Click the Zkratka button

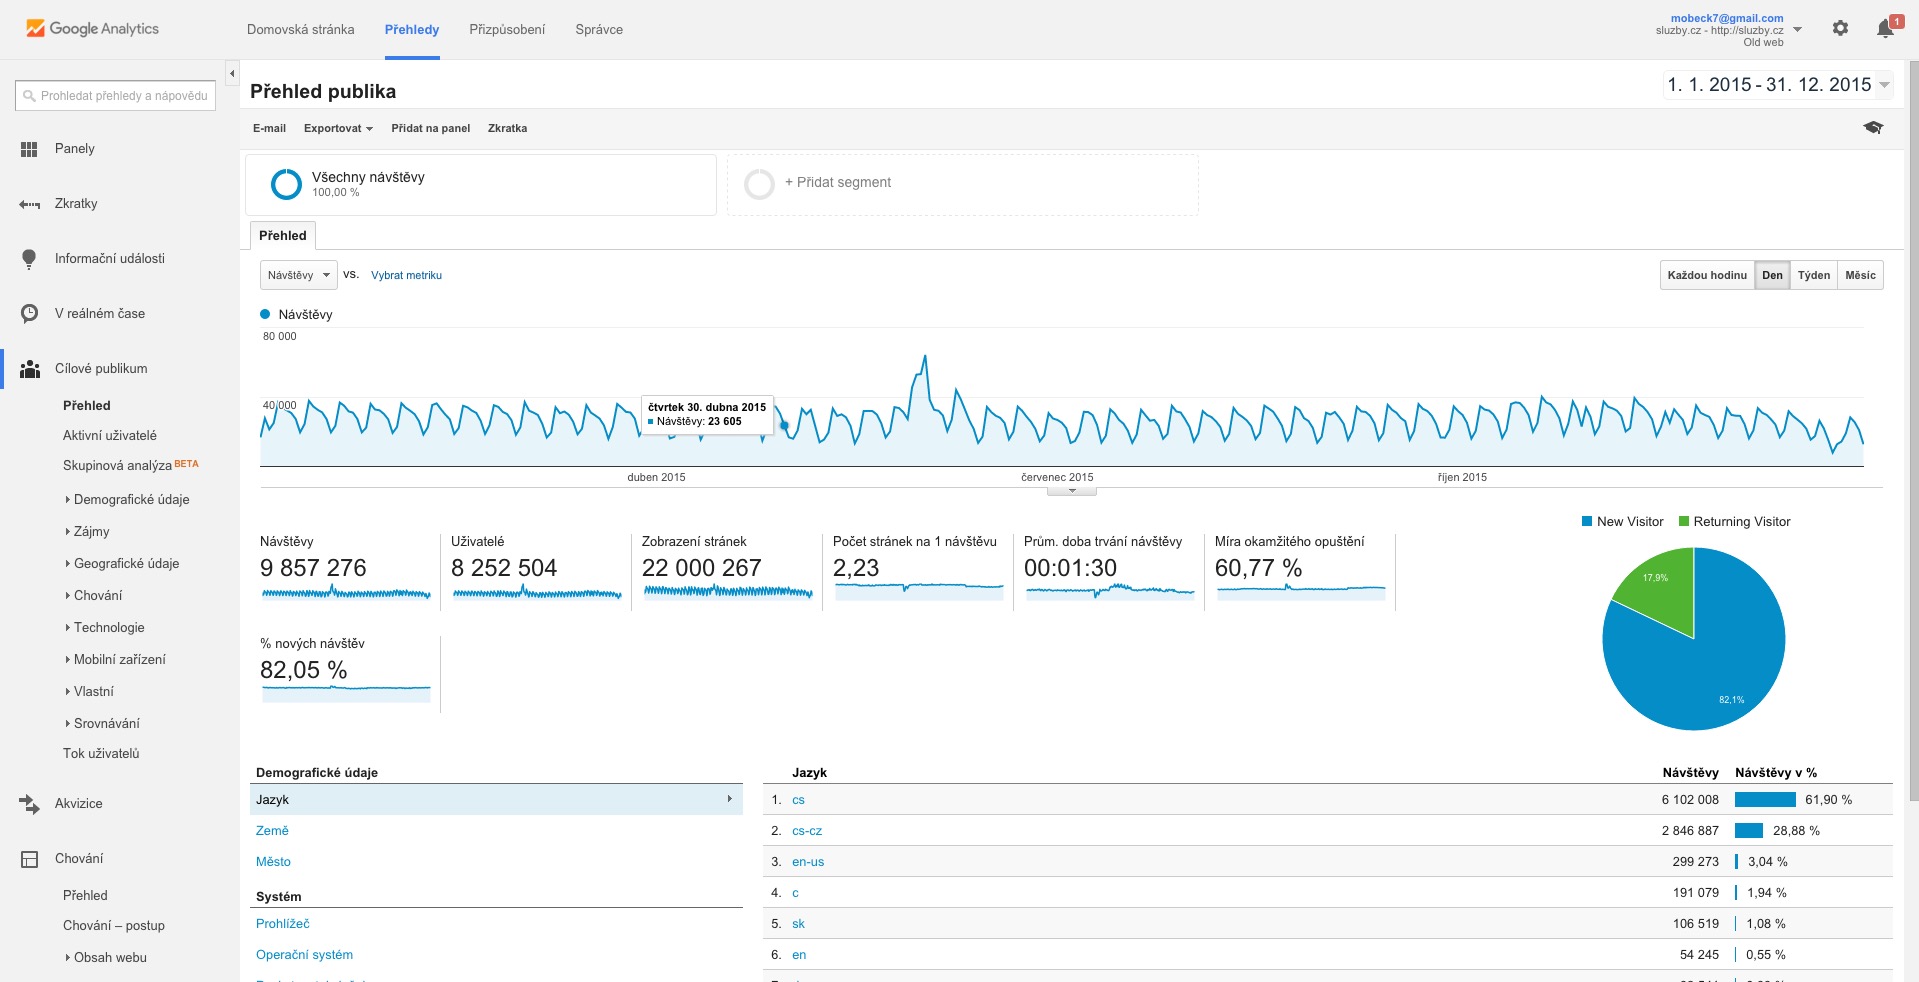(507, 128)
